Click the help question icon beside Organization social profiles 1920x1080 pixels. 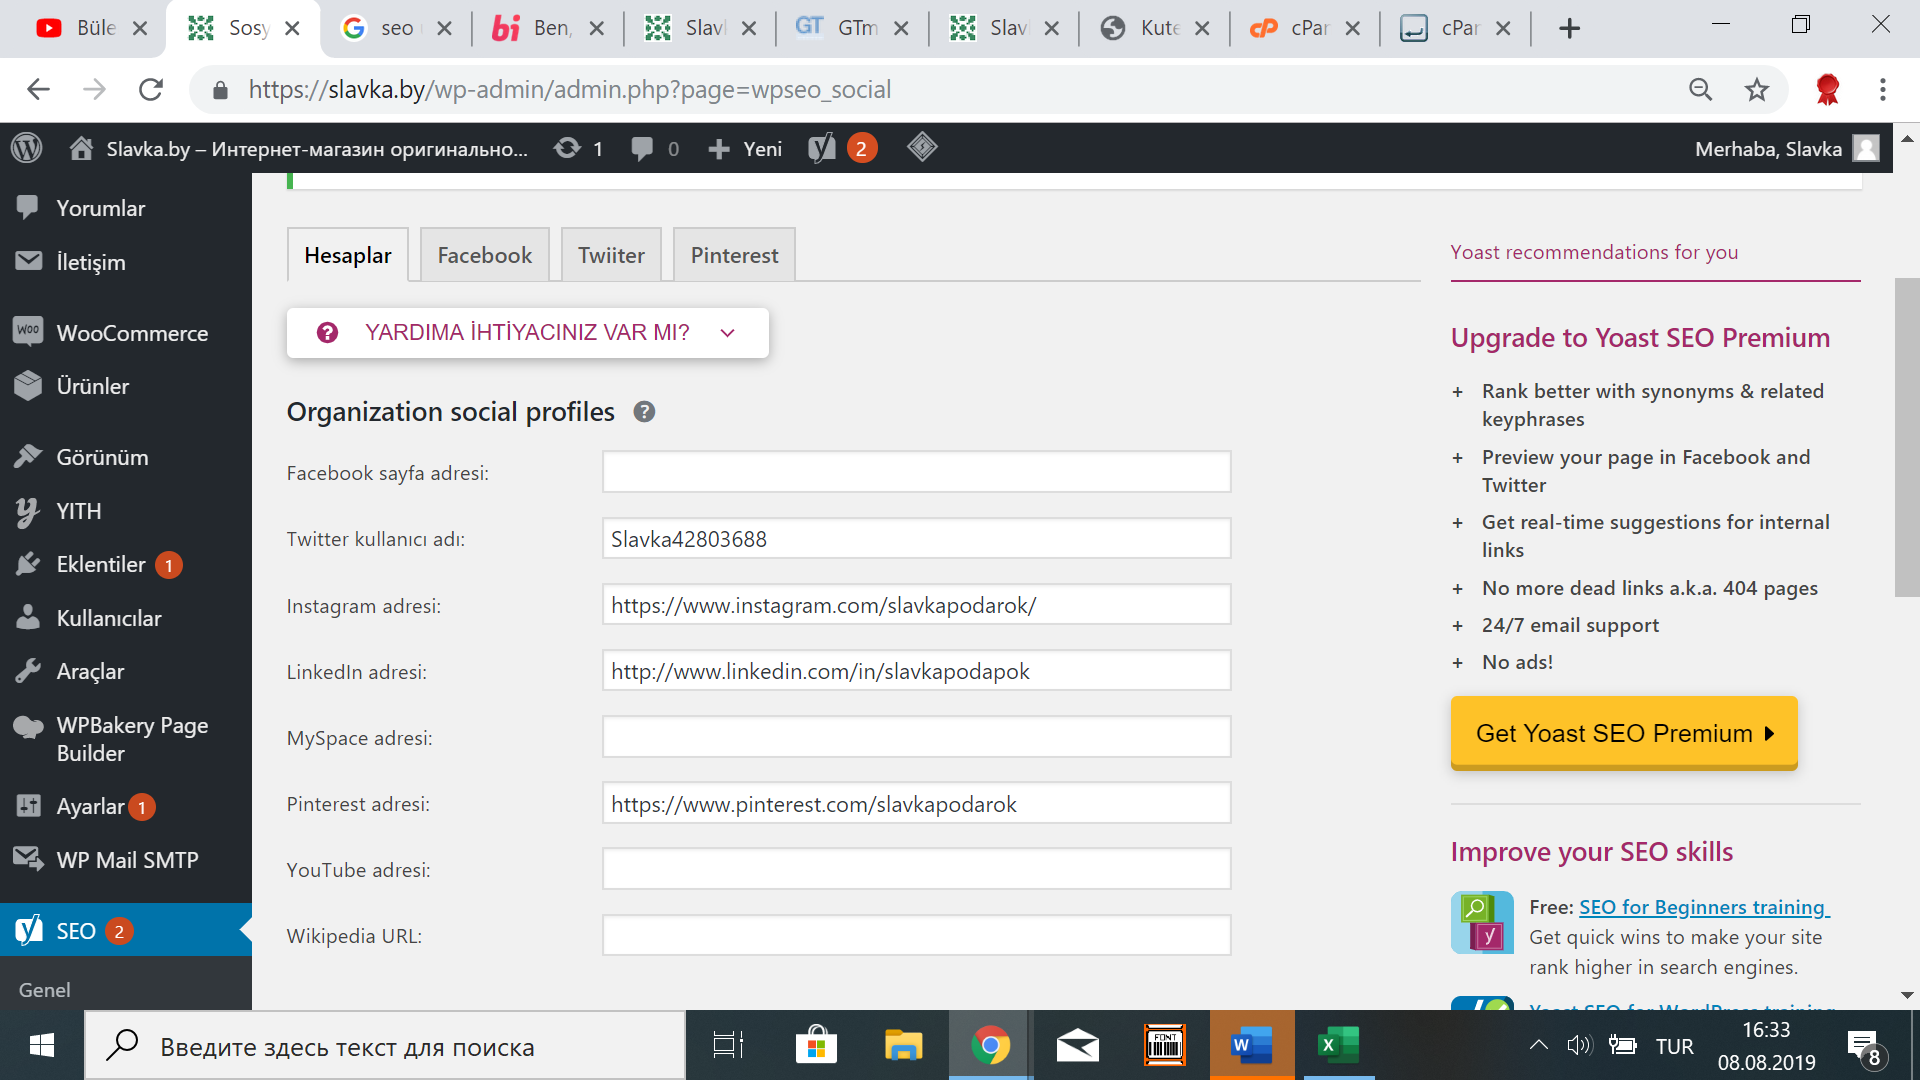(x=644, y=412)
